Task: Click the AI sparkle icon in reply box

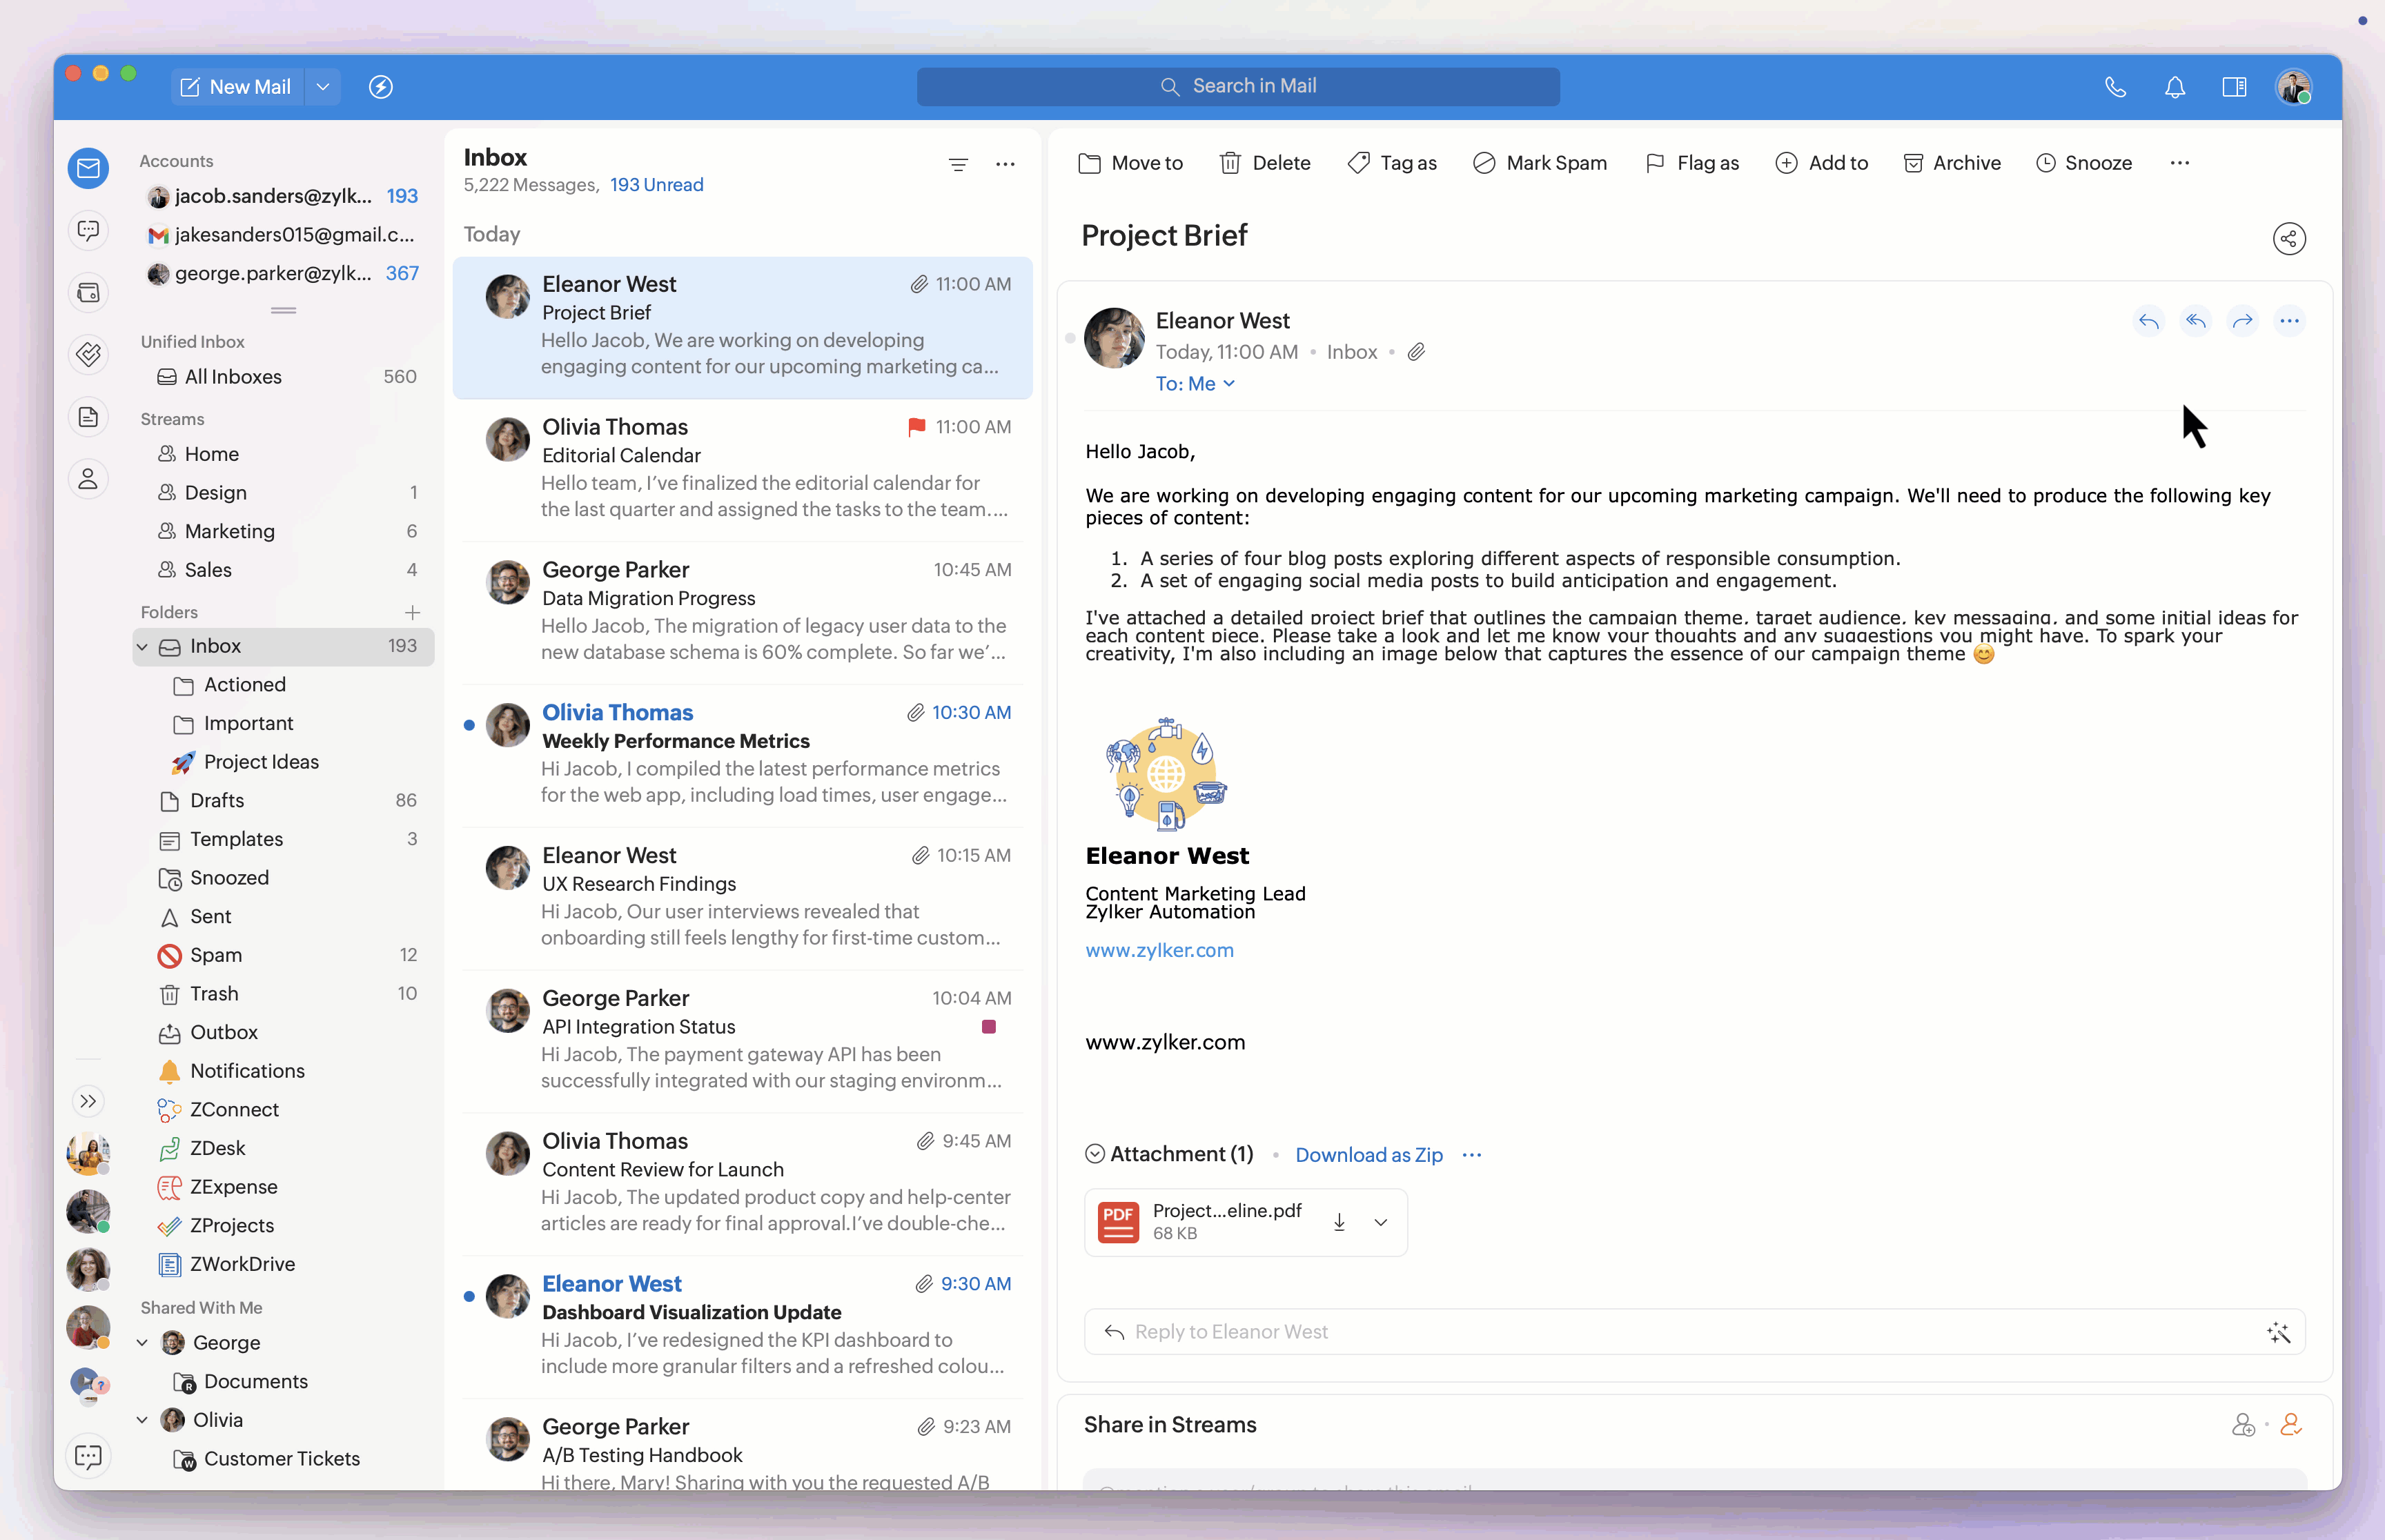Action: [x=2278, y=1332]
